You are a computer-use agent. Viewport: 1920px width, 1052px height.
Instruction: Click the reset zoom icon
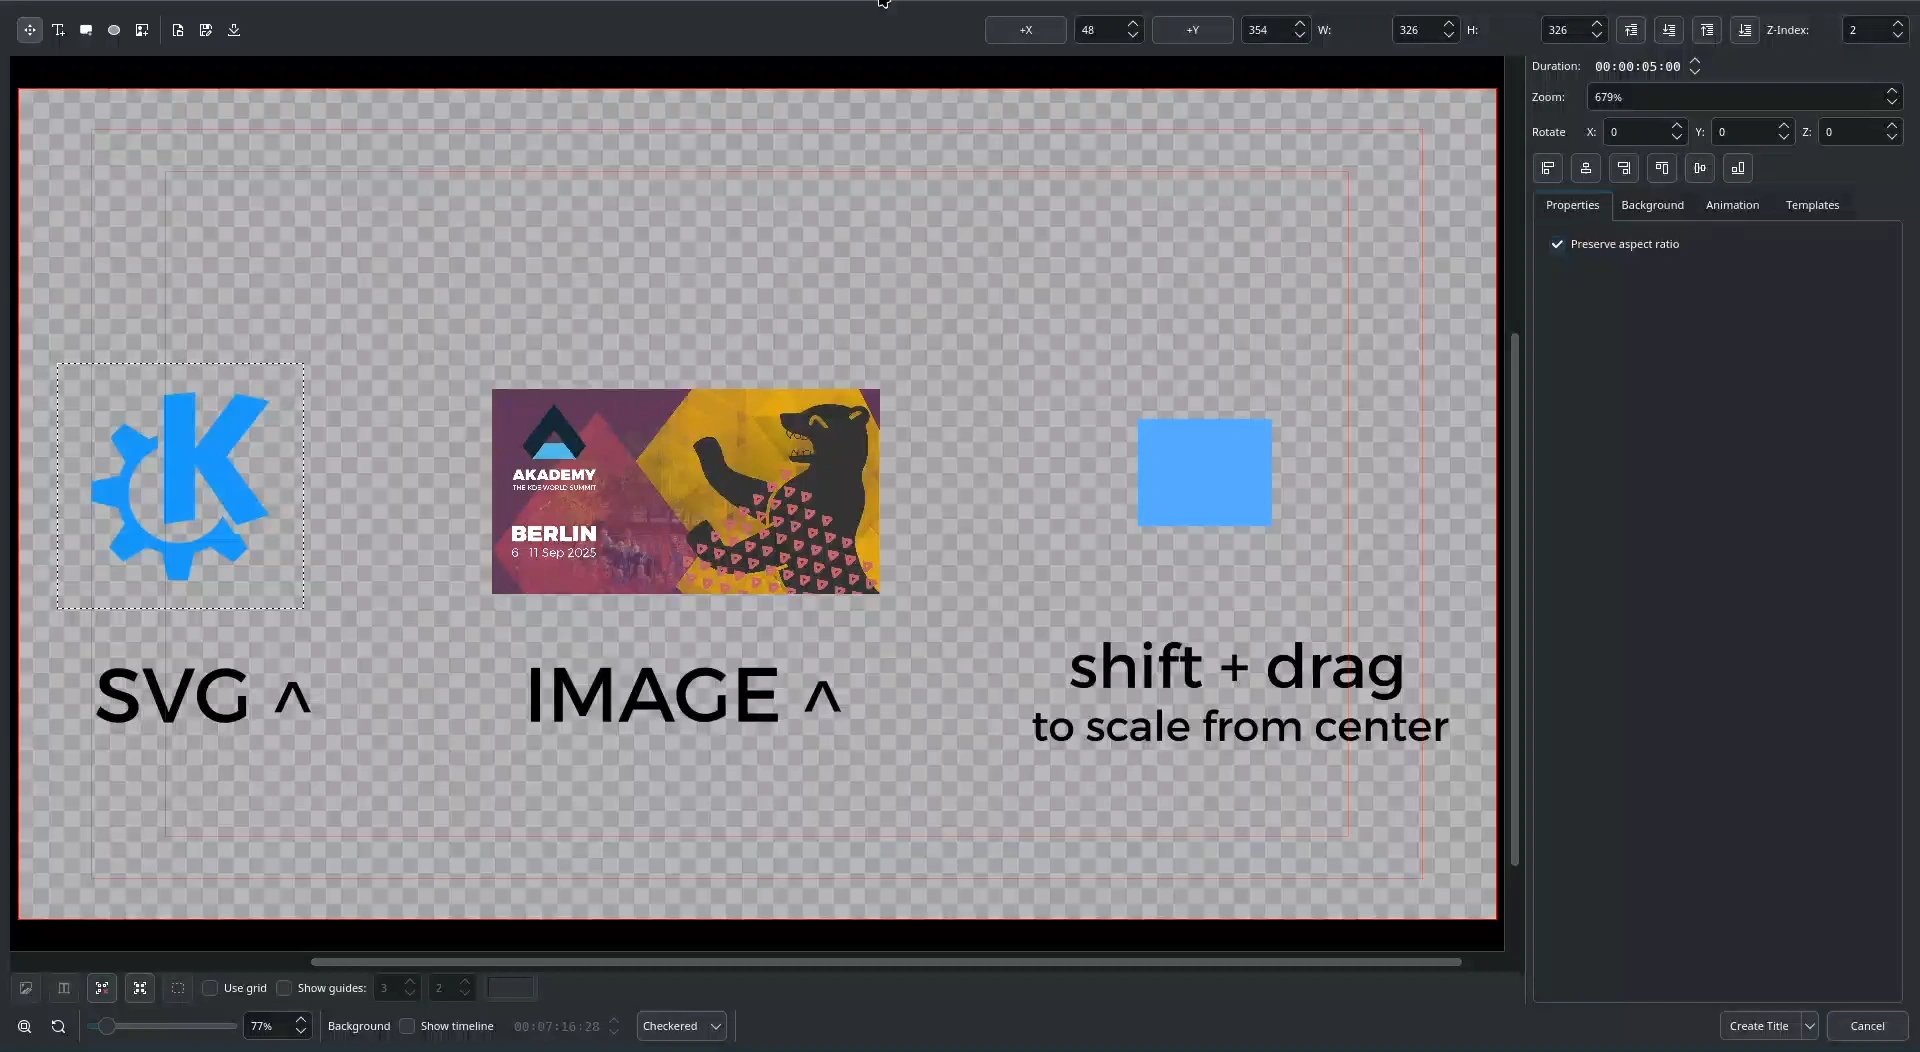pyautogui.click(x=58, y=1026)
